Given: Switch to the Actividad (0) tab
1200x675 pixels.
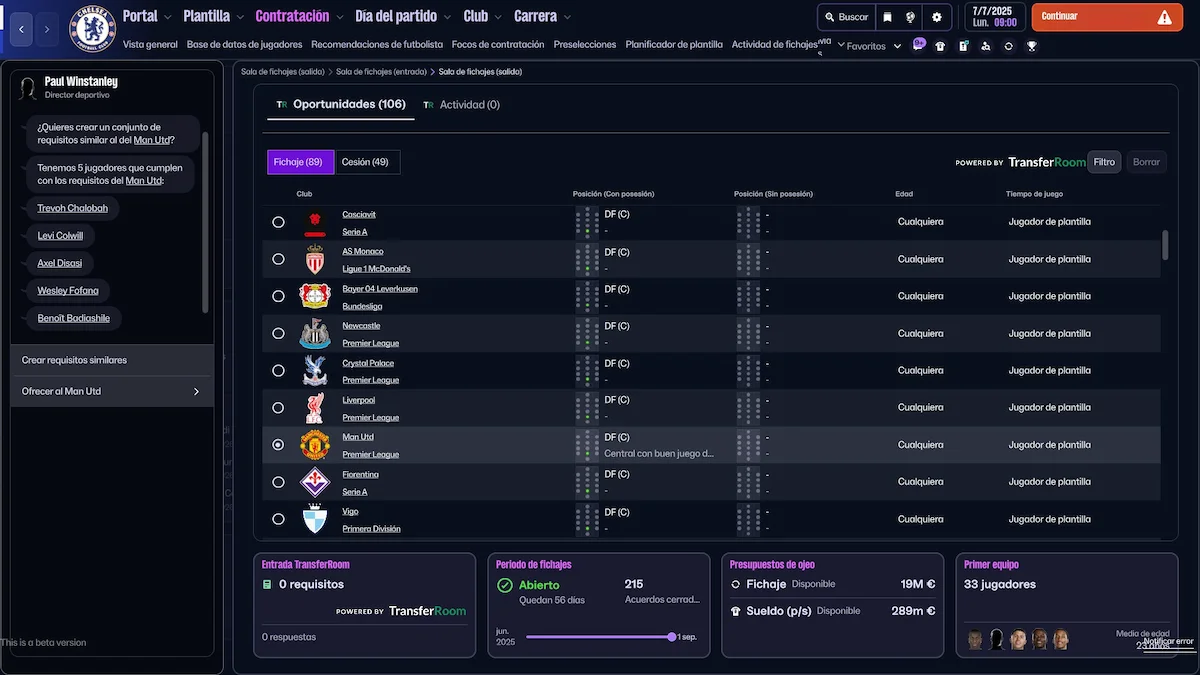Looking at the screenshot, I should [x=461, y=104].
